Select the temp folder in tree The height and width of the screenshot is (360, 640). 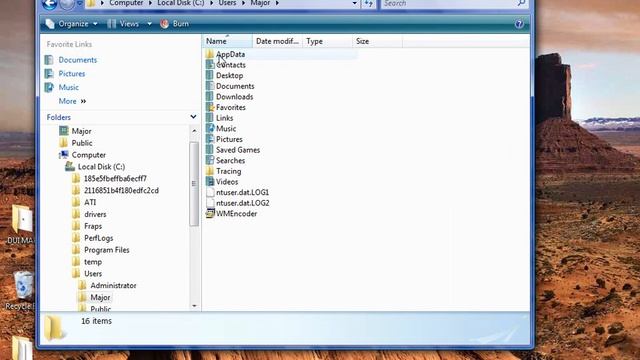[93, 262]
